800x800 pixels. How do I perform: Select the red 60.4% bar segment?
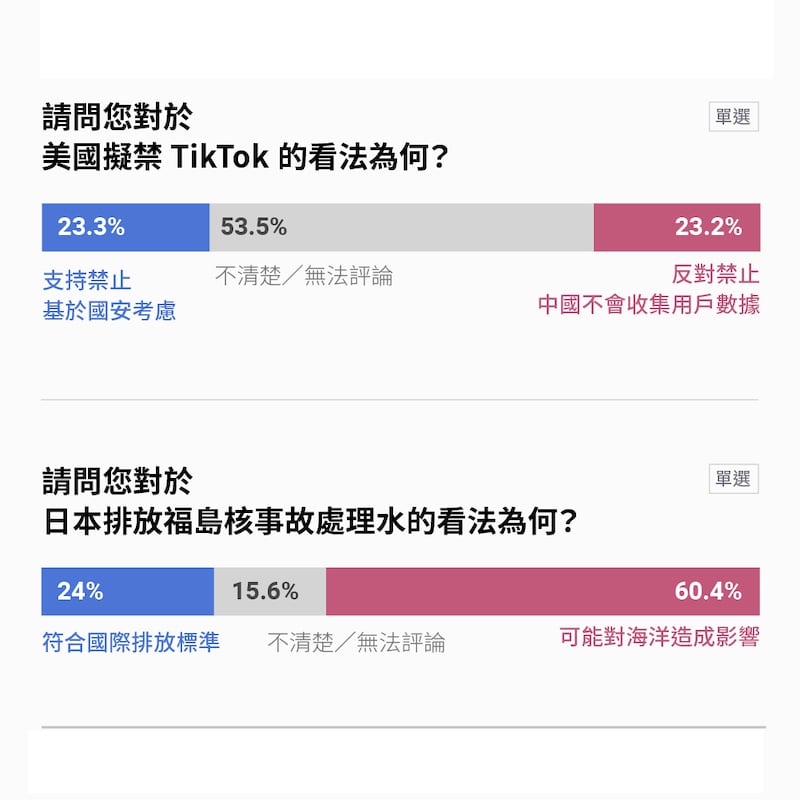click(x=543, y=591)
